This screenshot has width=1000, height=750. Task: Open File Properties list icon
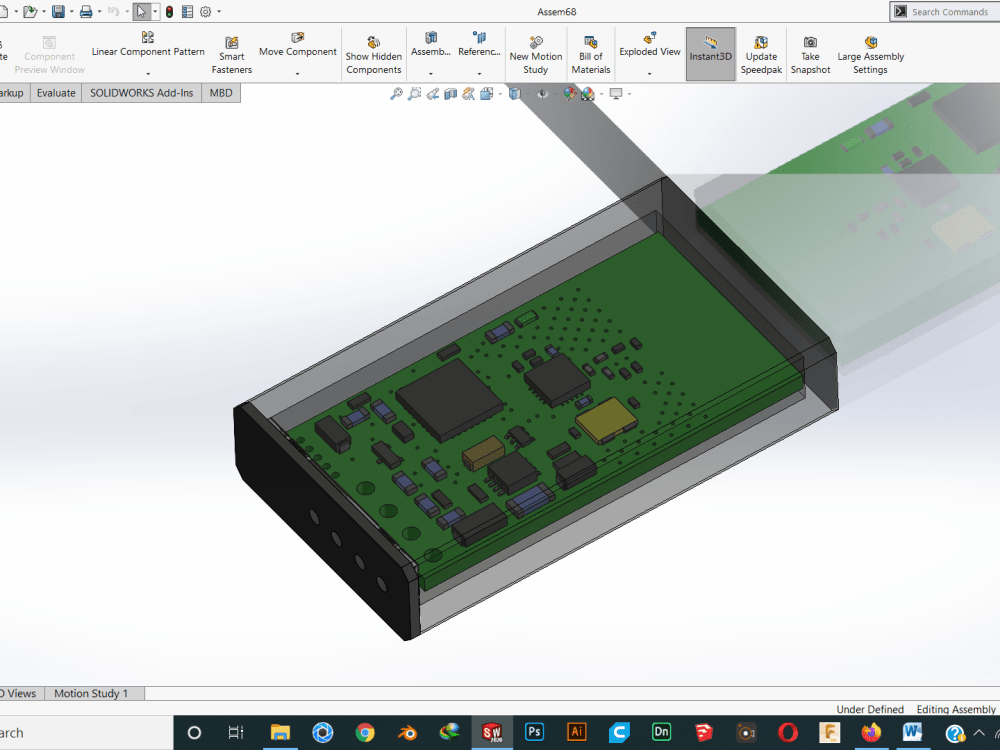pos(188,11)
